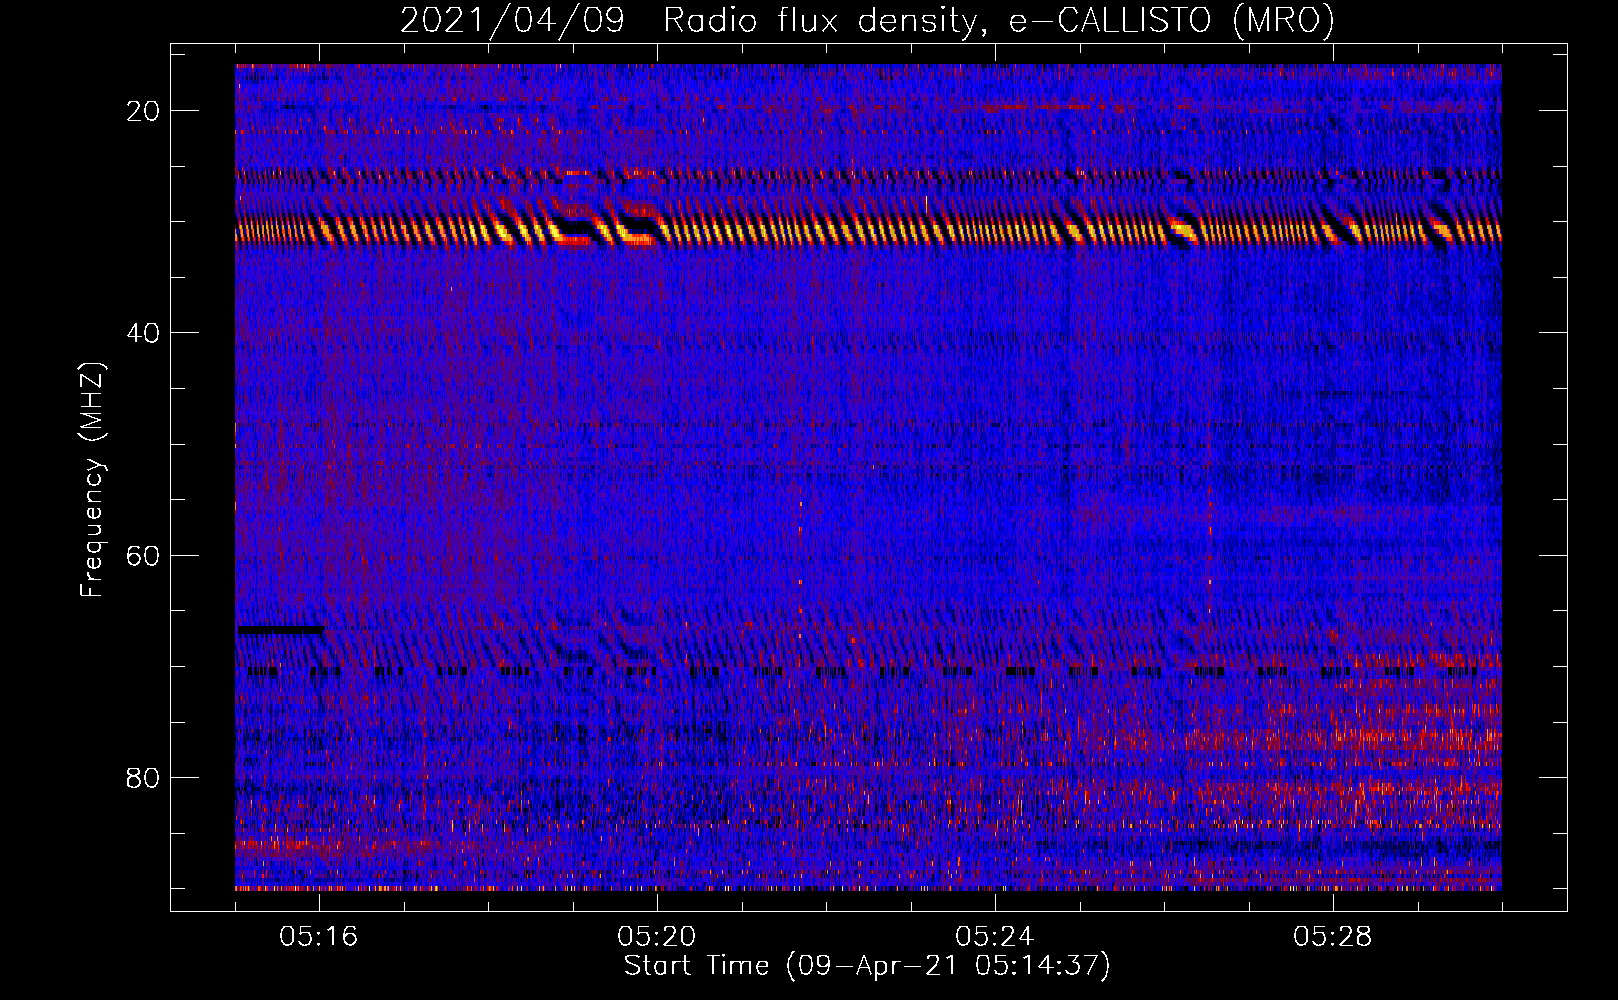Select the 'Frequency (MHZ)' axis label
Image resolution: width=1618 pixels, height=1000 pixels.
click(92, 480)
